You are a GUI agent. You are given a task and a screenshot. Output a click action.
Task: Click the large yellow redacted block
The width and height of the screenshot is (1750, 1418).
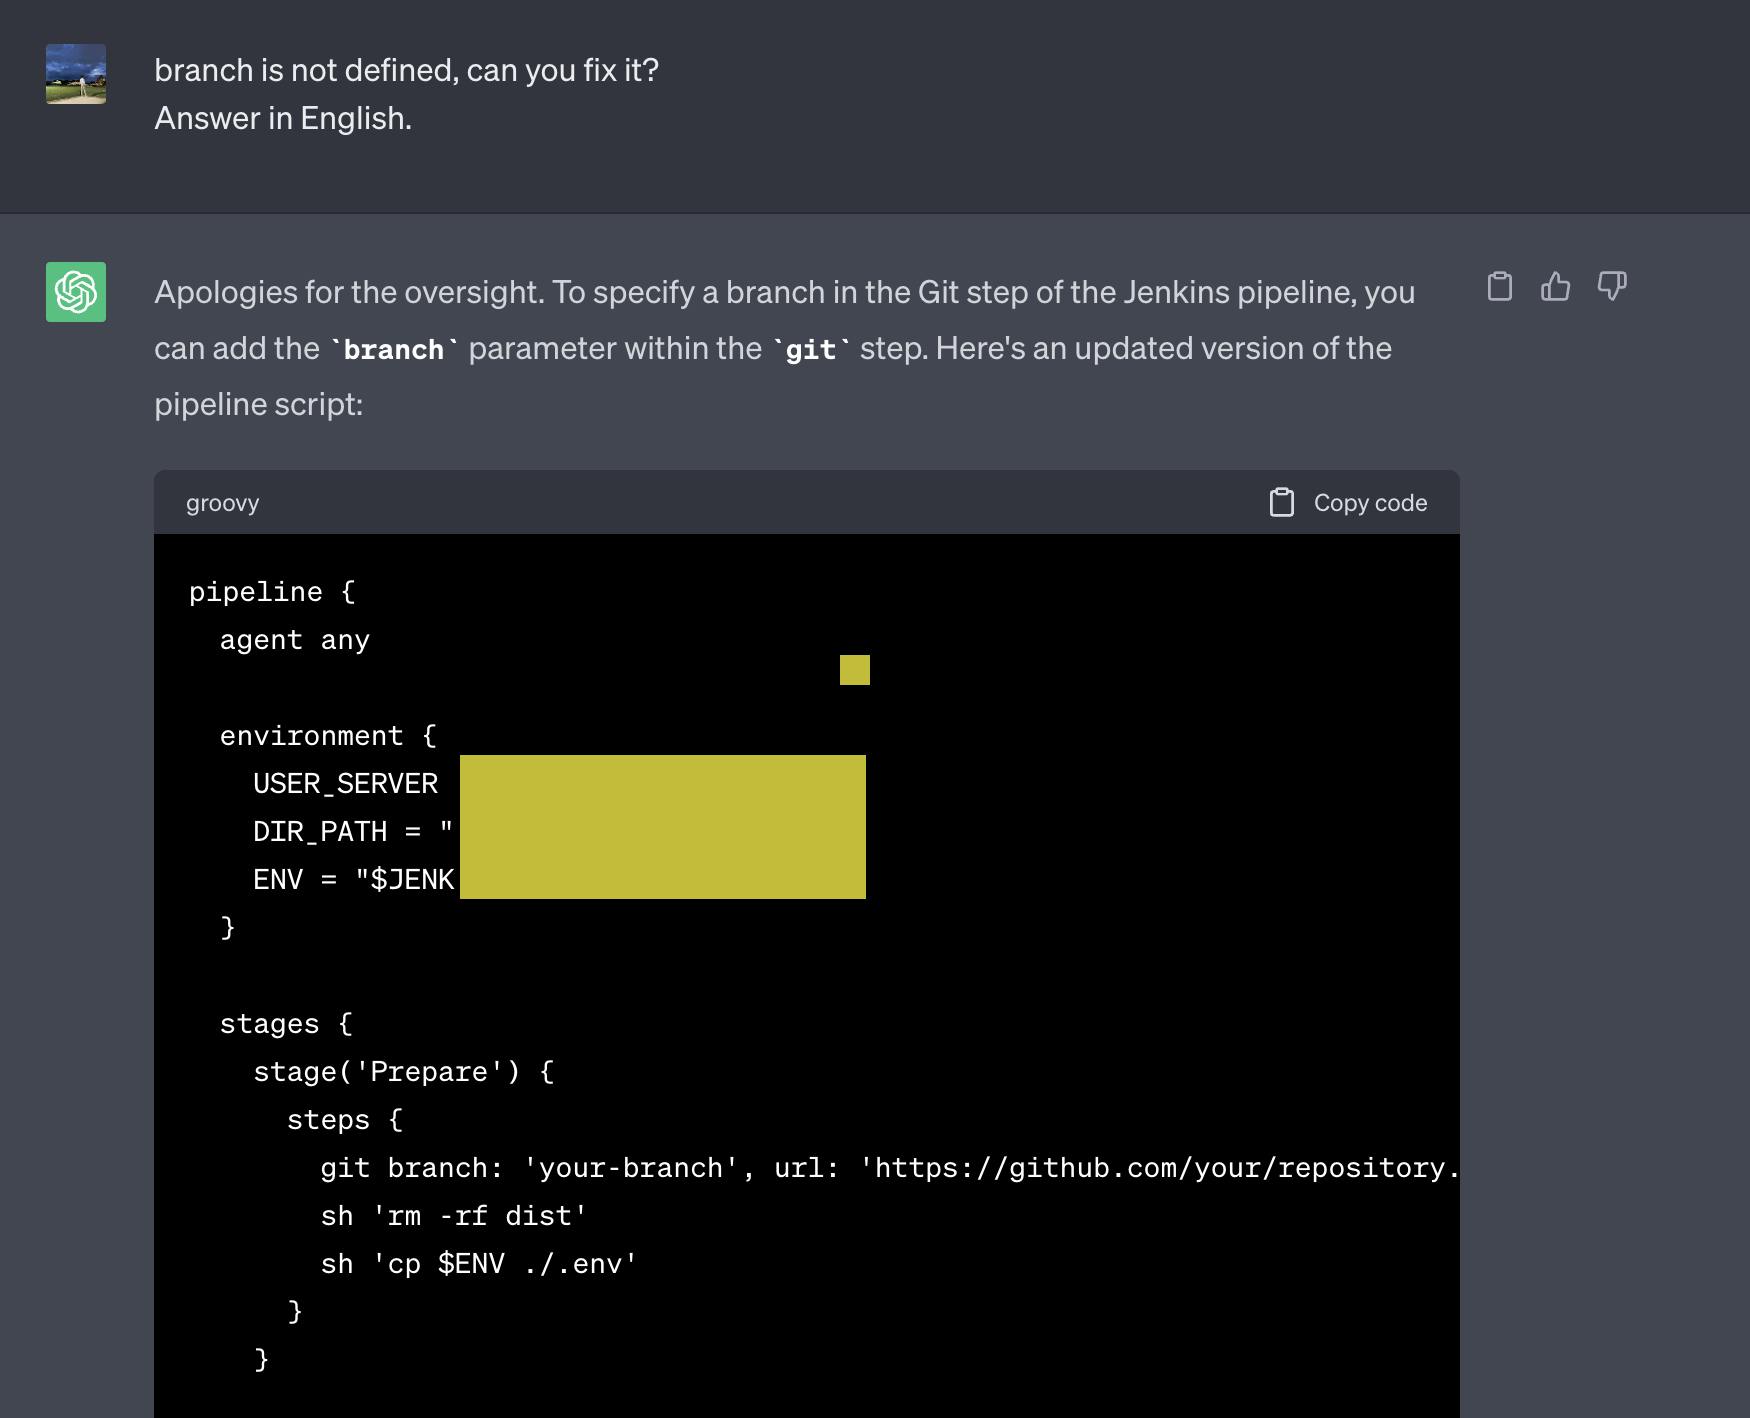click(662, 827)
